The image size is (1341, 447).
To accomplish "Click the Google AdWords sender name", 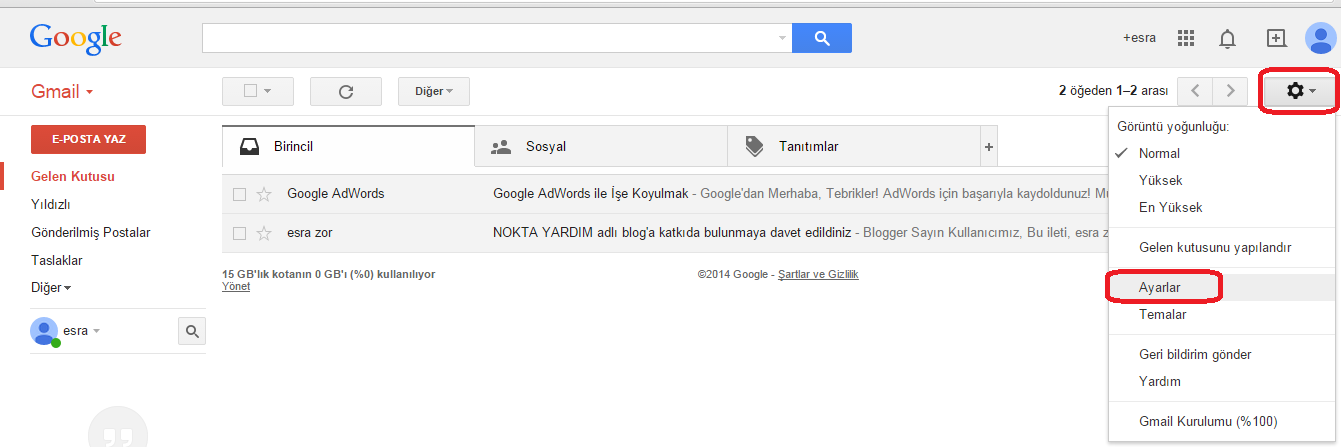I will click(336, 194).
